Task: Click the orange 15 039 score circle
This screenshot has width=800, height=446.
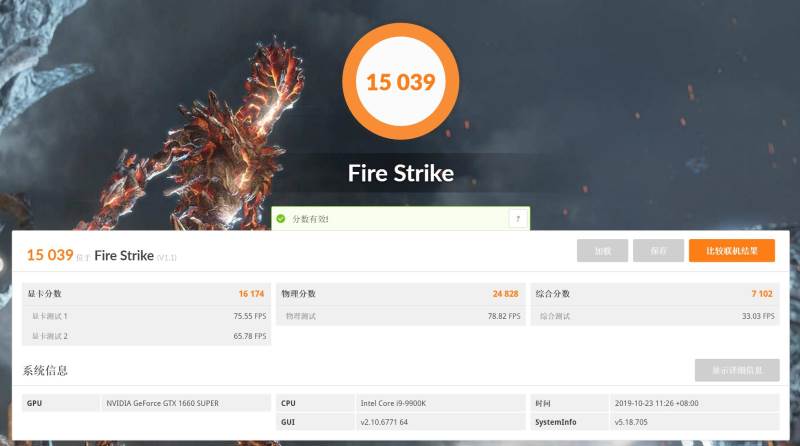Action: coord(401,82)
